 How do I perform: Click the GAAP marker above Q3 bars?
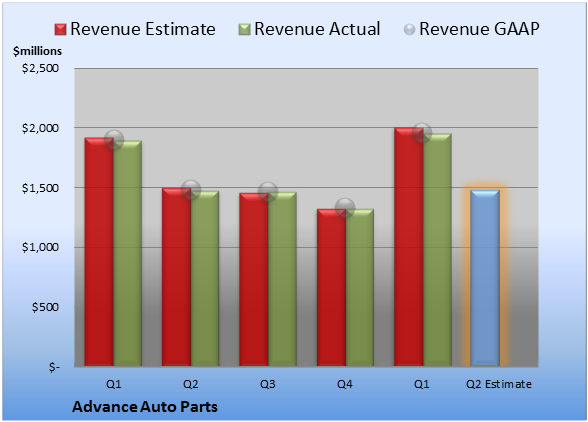point(268,192)
